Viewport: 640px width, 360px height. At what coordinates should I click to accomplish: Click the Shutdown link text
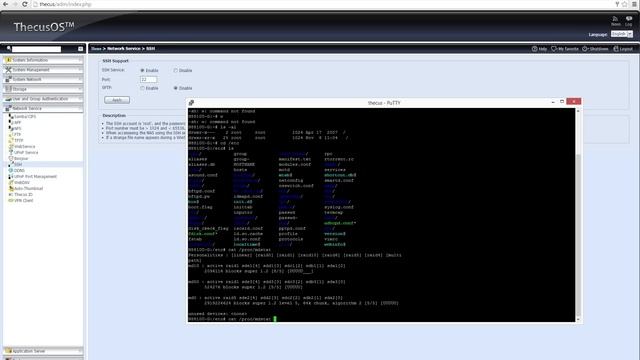tap(598, 49)
